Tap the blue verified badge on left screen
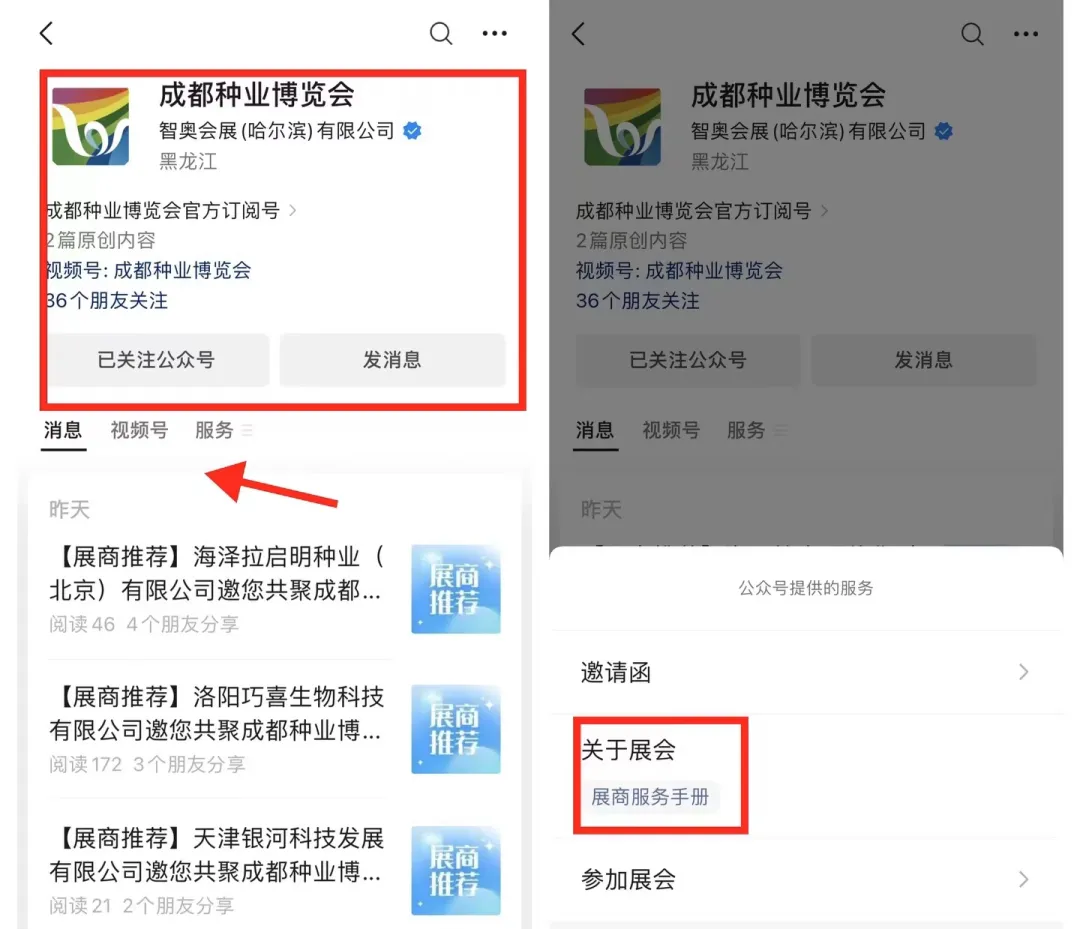 click(412, 130)
